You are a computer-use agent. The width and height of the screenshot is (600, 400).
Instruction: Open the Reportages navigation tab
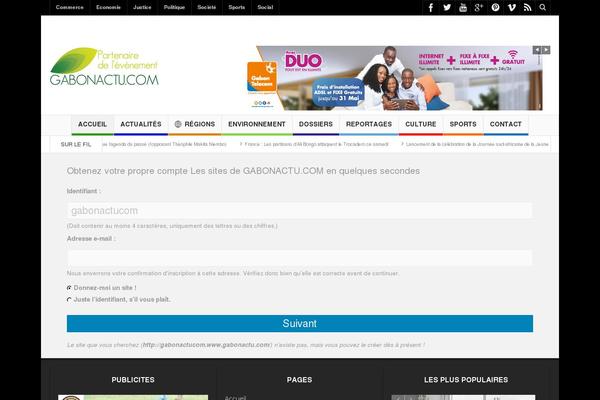tap(369, 124)
